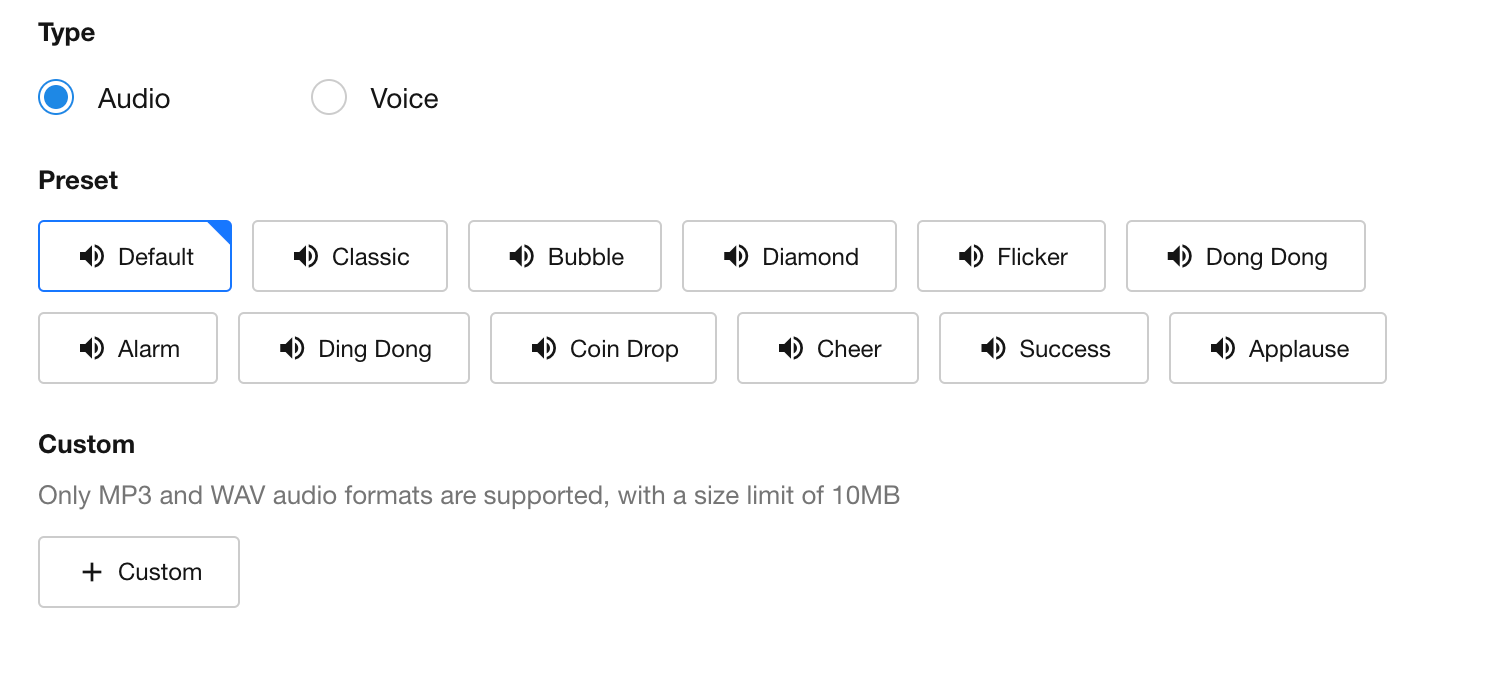
Task: Preview the Bubble sound speaker icon
Action: 522,257
